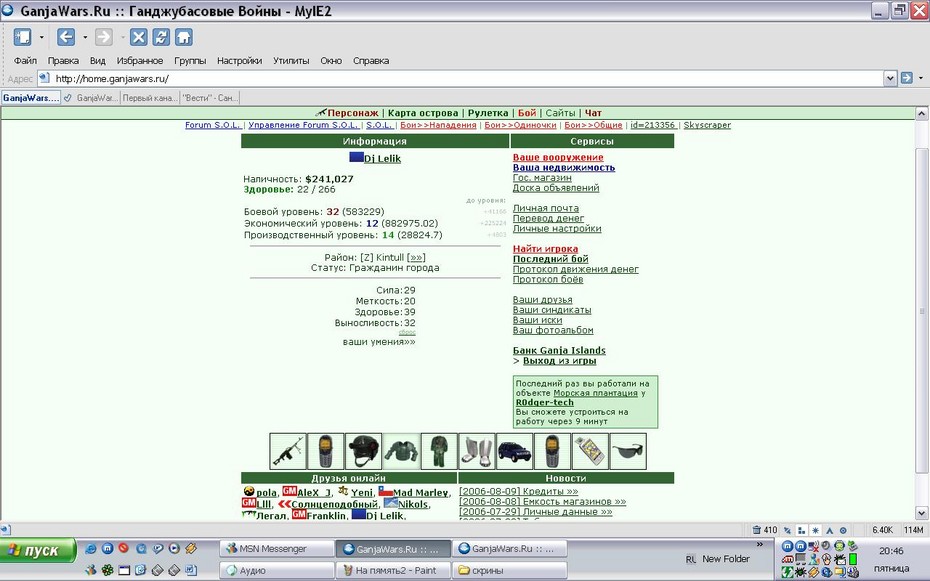Switch to MSN Messenger taskbar button
This screenshot has width=930, height=581.
[x=276, y=549]
